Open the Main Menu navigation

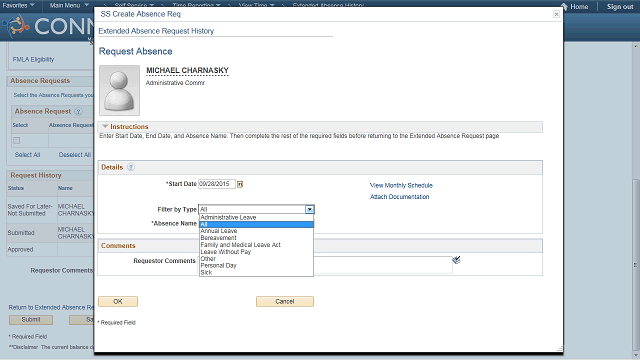click(69, 5)
